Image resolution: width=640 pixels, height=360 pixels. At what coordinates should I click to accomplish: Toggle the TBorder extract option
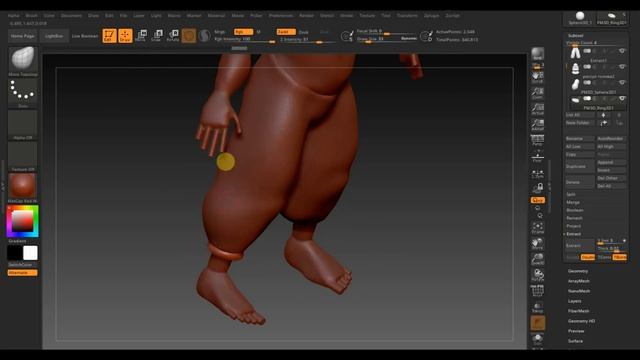pyautogui.click(x=619, y=257)
